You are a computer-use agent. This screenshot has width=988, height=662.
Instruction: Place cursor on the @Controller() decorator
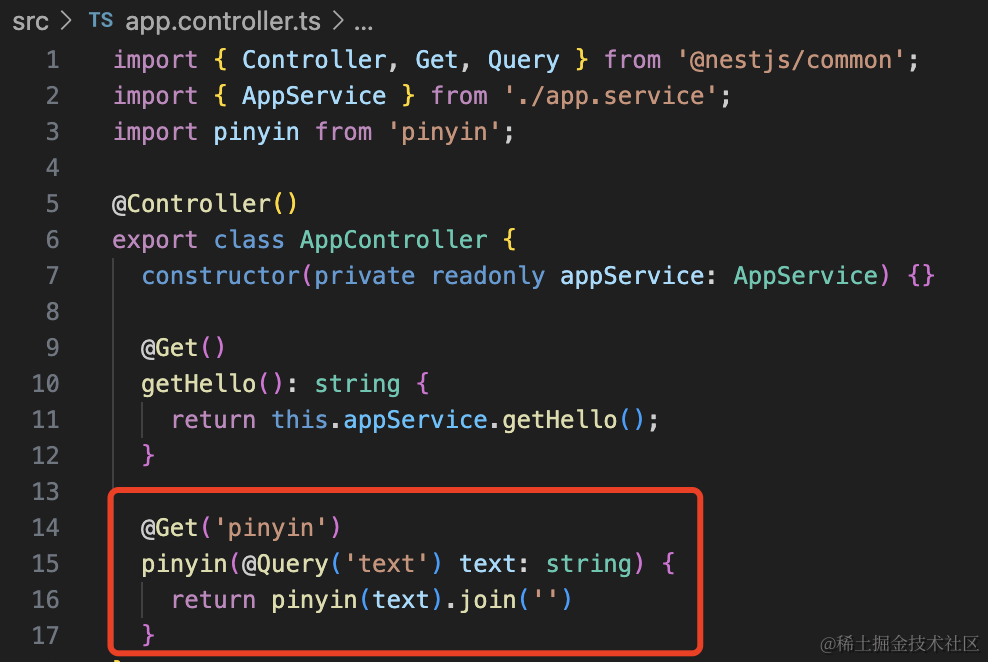tap(205, 204)
